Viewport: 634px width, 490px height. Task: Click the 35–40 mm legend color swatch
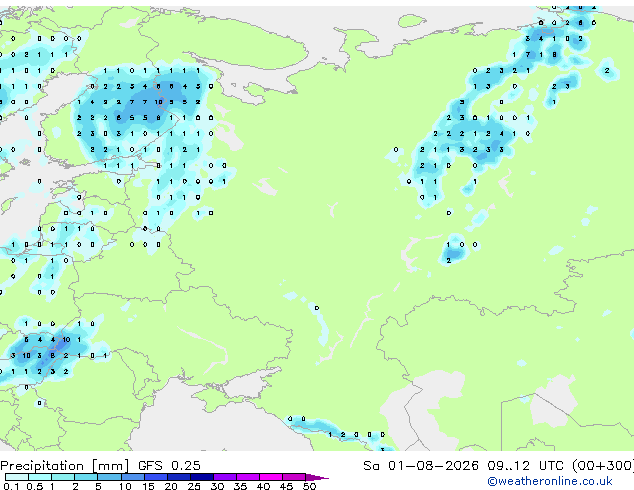click(247, 477)
